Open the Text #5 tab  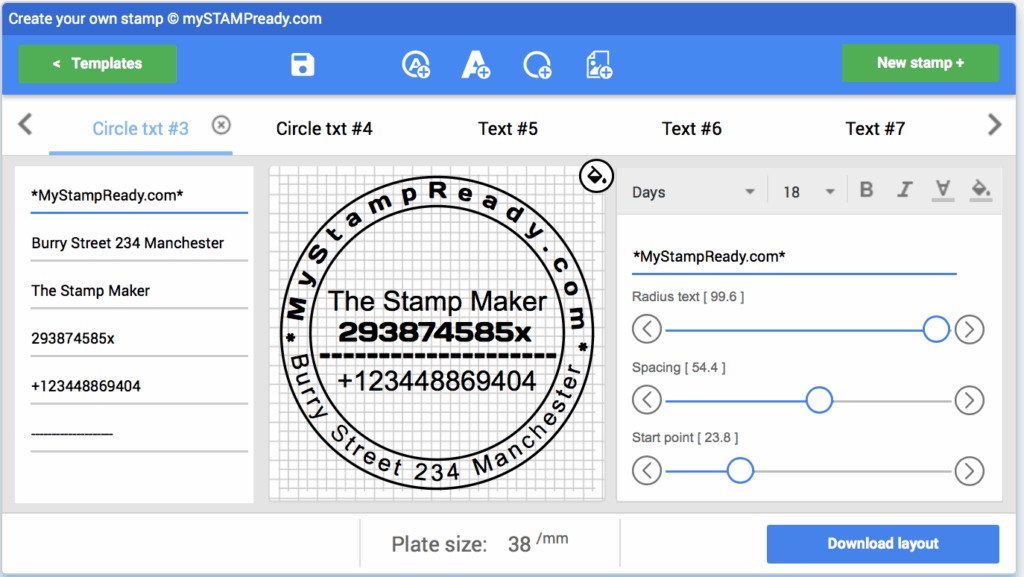(x=508, y=129)
